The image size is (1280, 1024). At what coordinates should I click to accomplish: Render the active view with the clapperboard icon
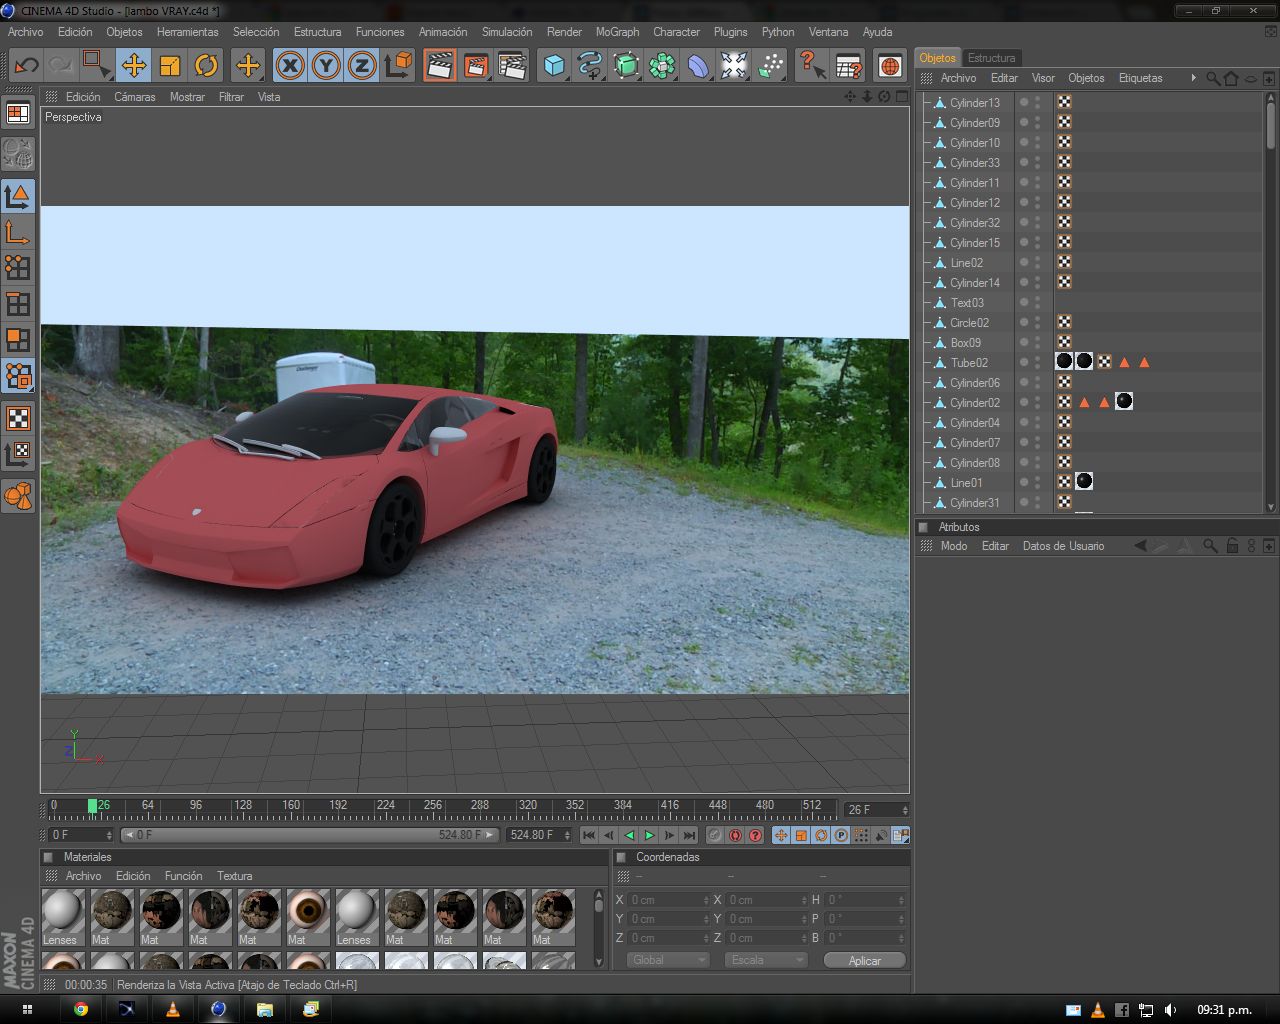(438, 66)
